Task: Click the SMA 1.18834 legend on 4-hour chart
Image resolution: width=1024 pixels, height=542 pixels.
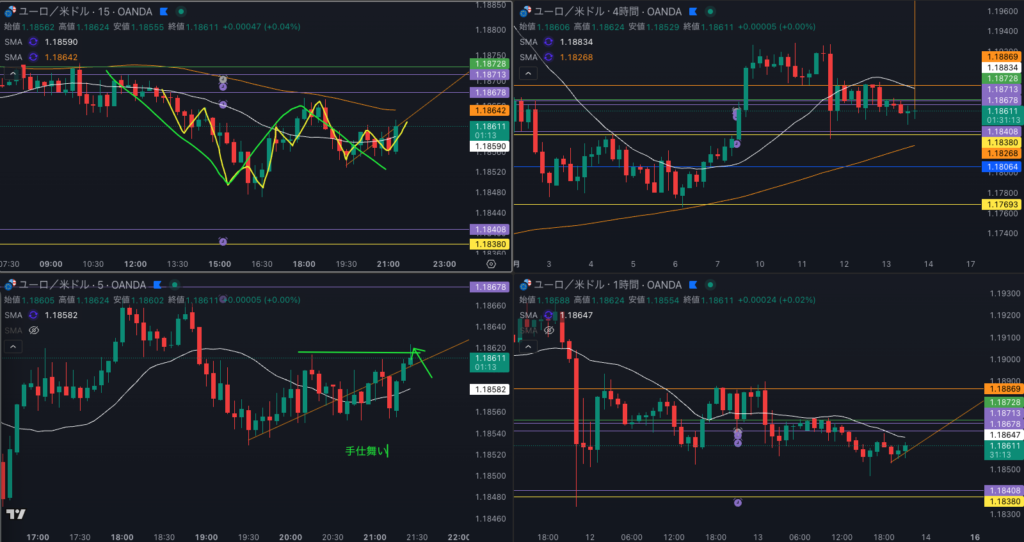Action: pyautogui.click(x=558, y=43)
